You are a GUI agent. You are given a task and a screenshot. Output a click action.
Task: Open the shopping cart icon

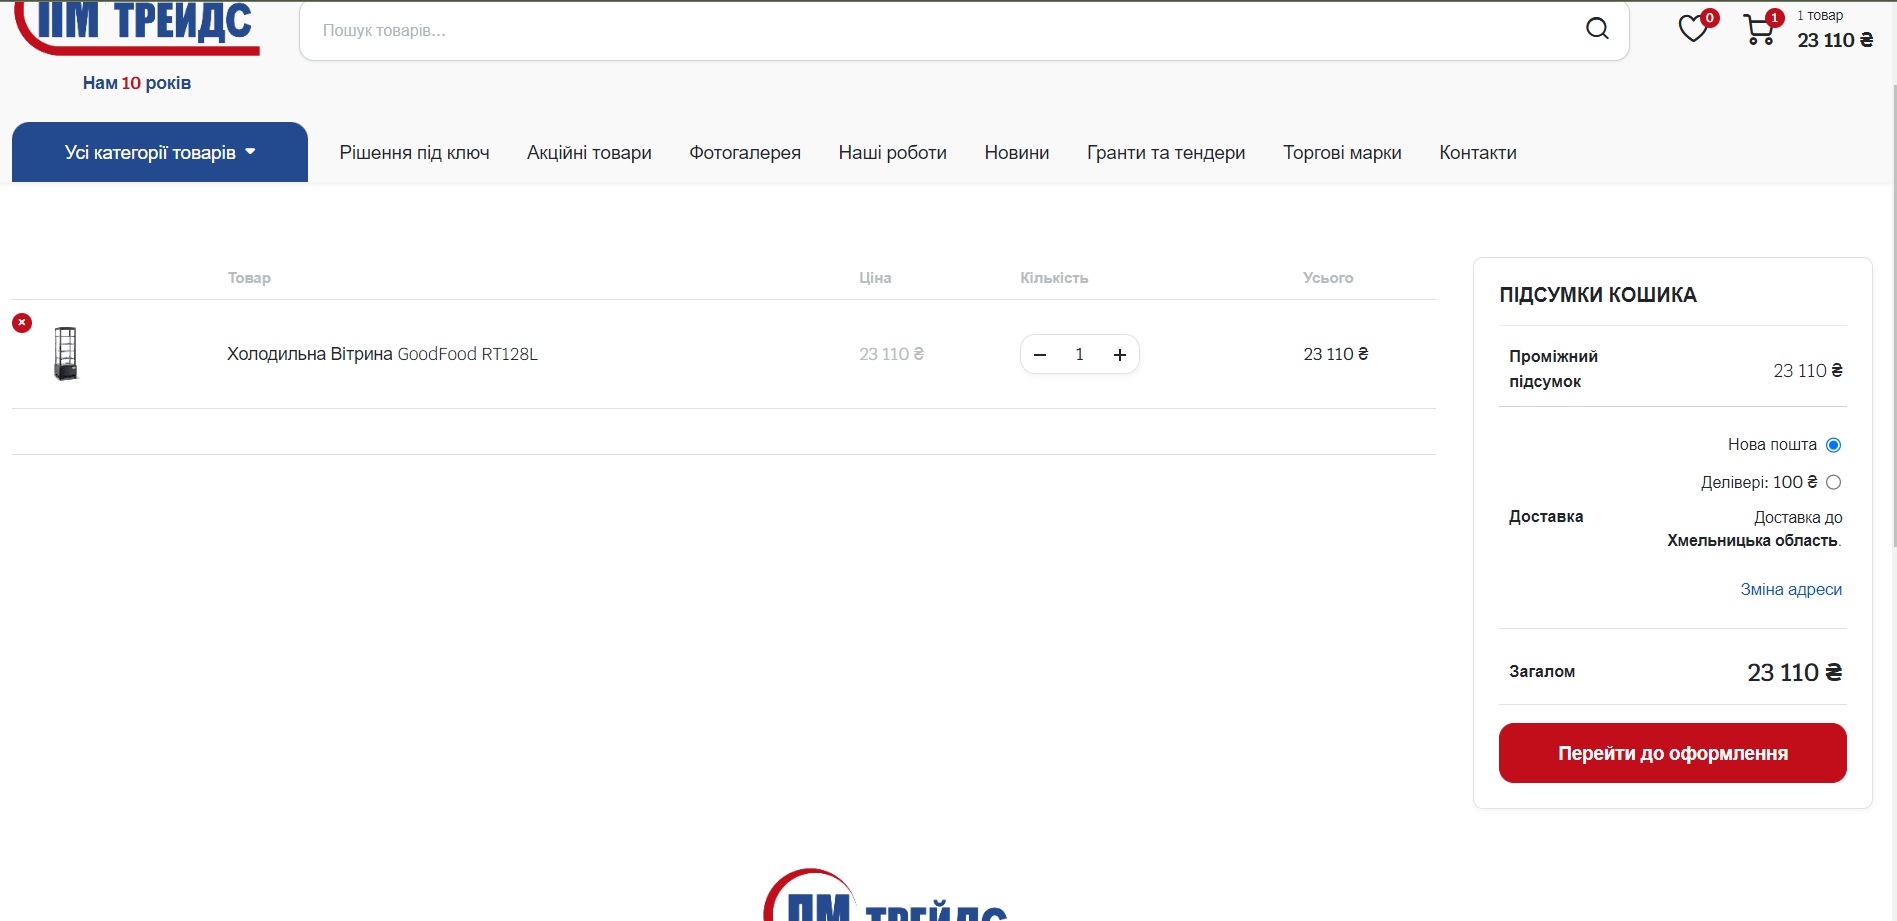(1758, 30)
